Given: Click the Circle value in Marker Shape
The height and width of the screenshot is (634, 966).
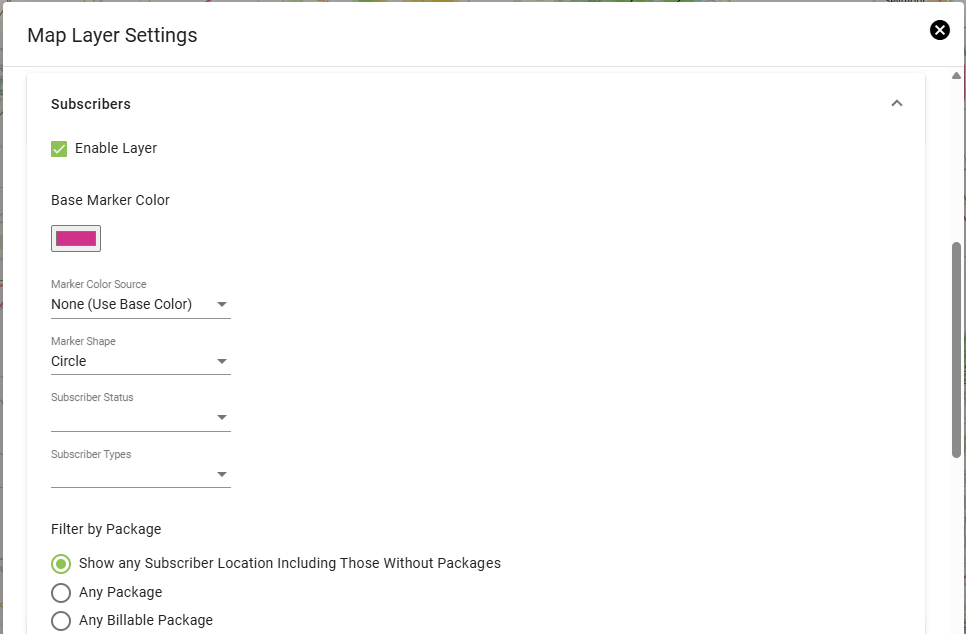Looking at the screenshot, I should click(68, 361).
